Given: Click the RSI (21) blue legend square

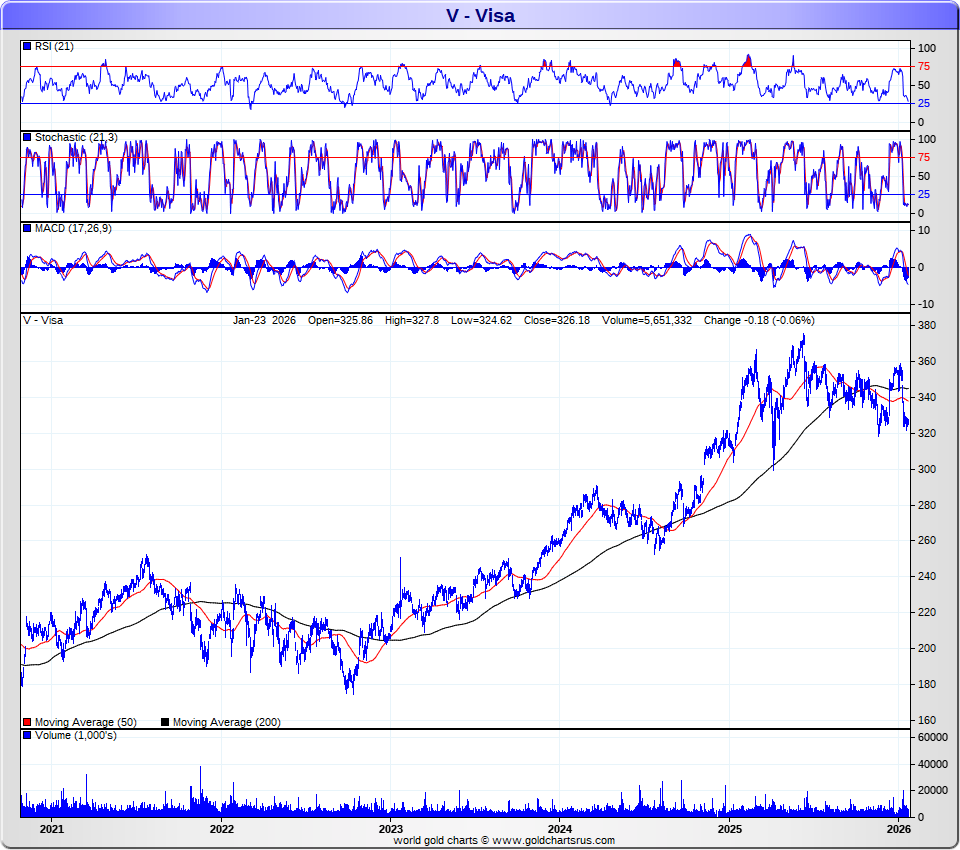Looking at the screenshot, I should click(27, 46).
